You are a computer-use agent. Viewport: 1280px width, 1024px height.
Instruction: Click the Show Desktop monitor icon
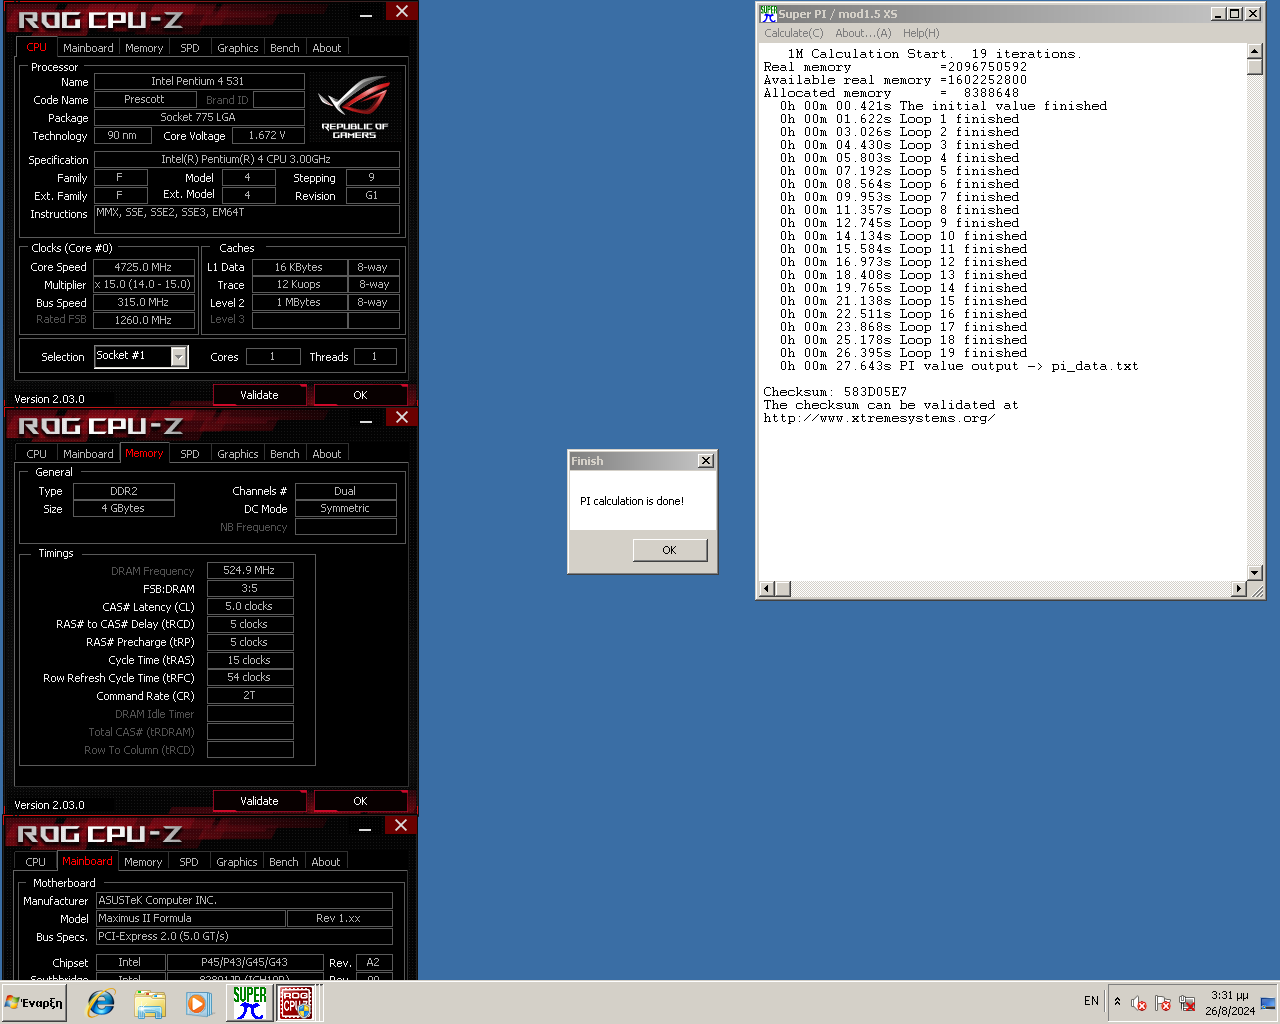click(1268, 1003)
